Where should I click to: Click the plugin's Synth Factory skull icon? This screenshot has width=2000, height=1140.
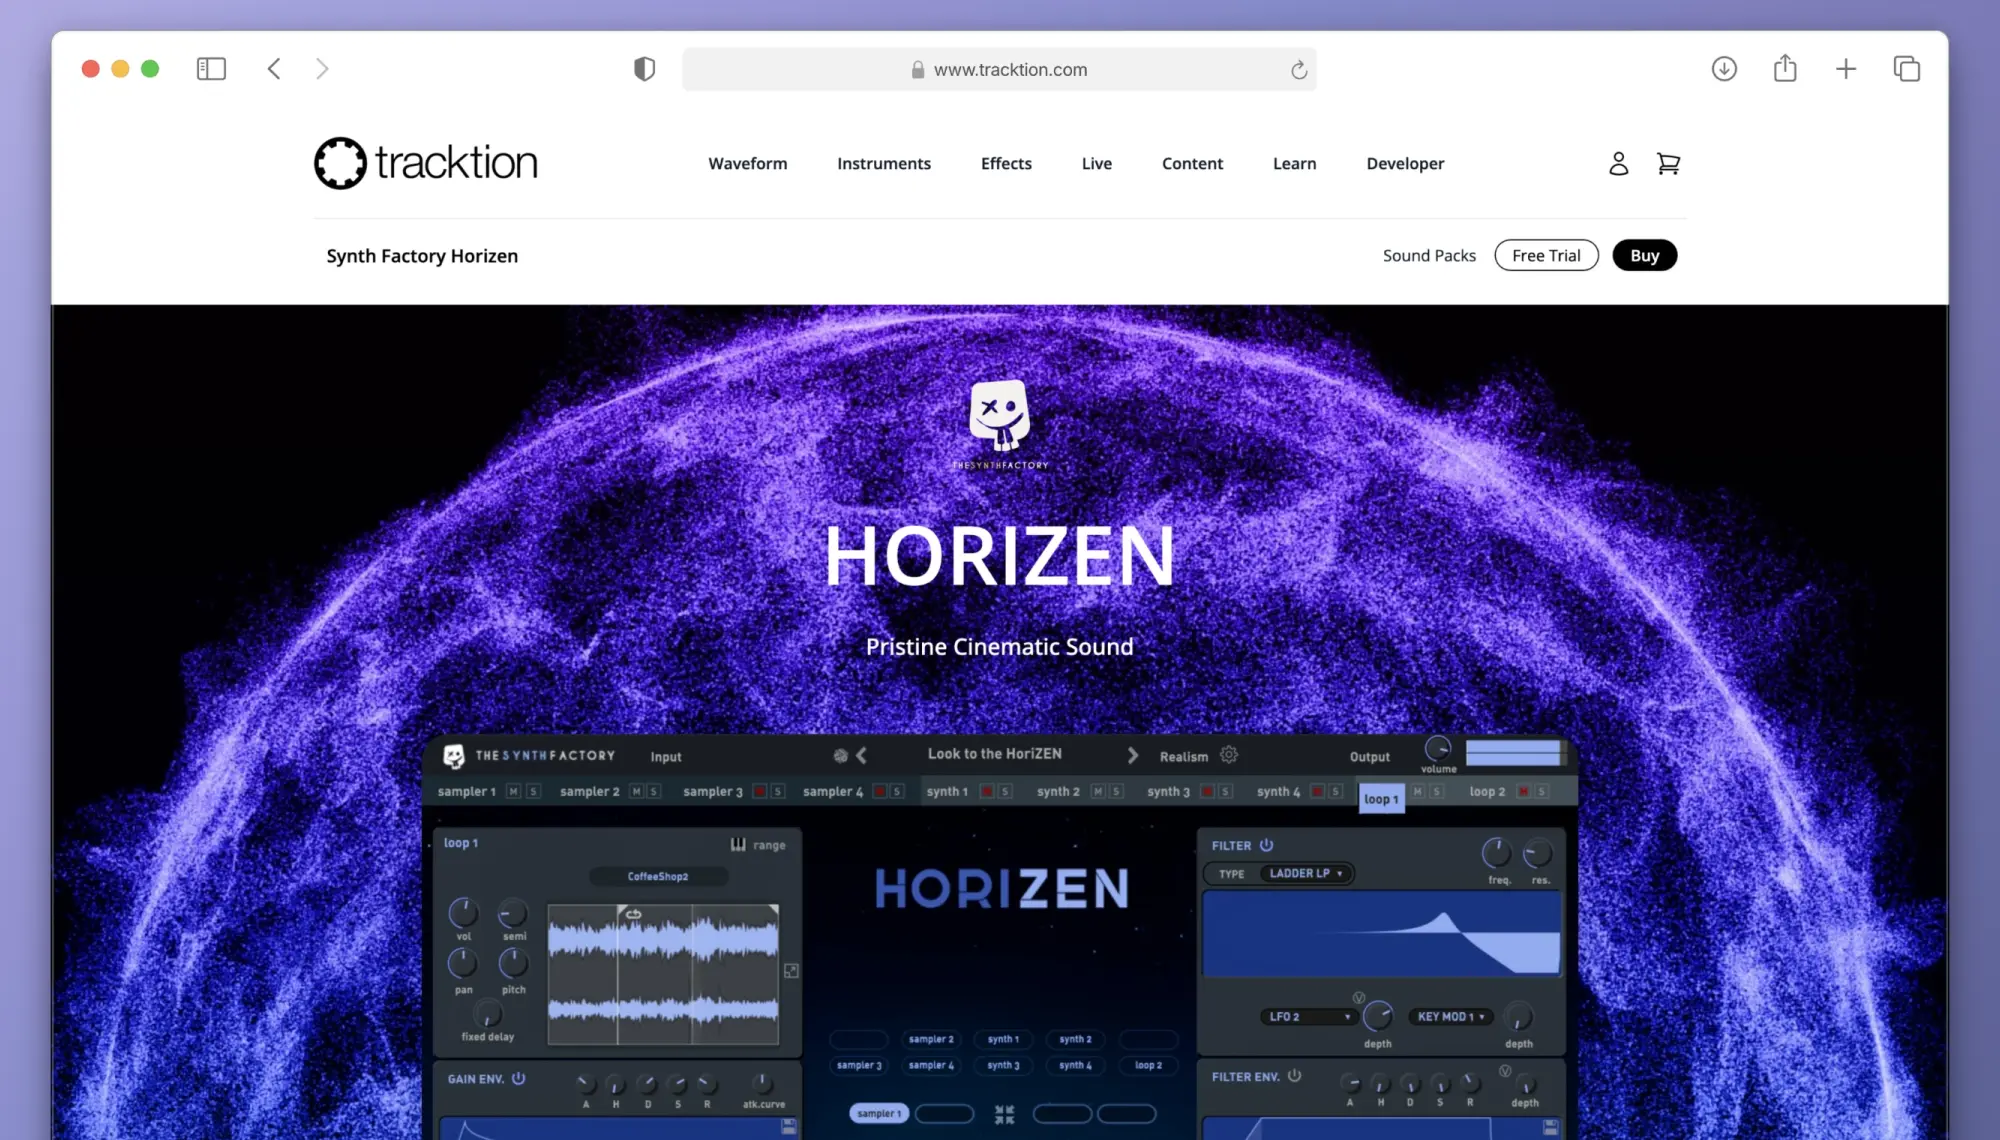(x=454, y=756)
